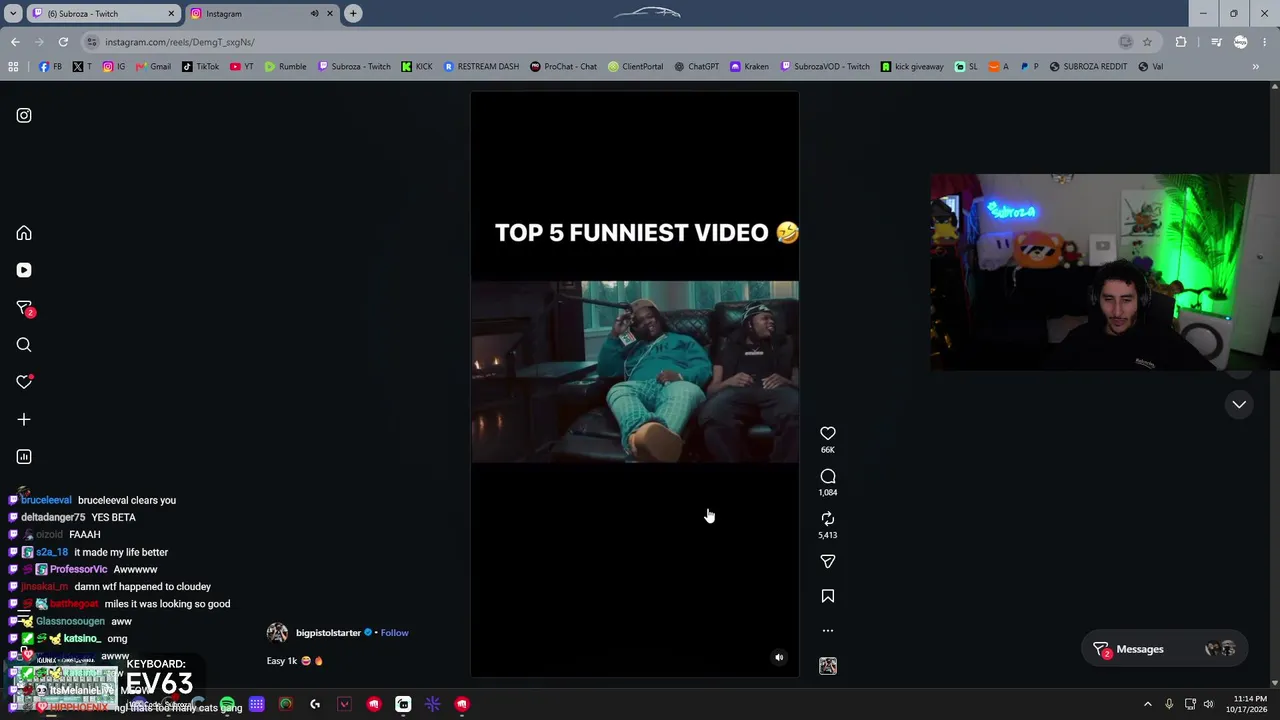Create a new post with plus icon
Viewport: 1280px width, 720px height.
pyautogui.click(x=24, y=420)
